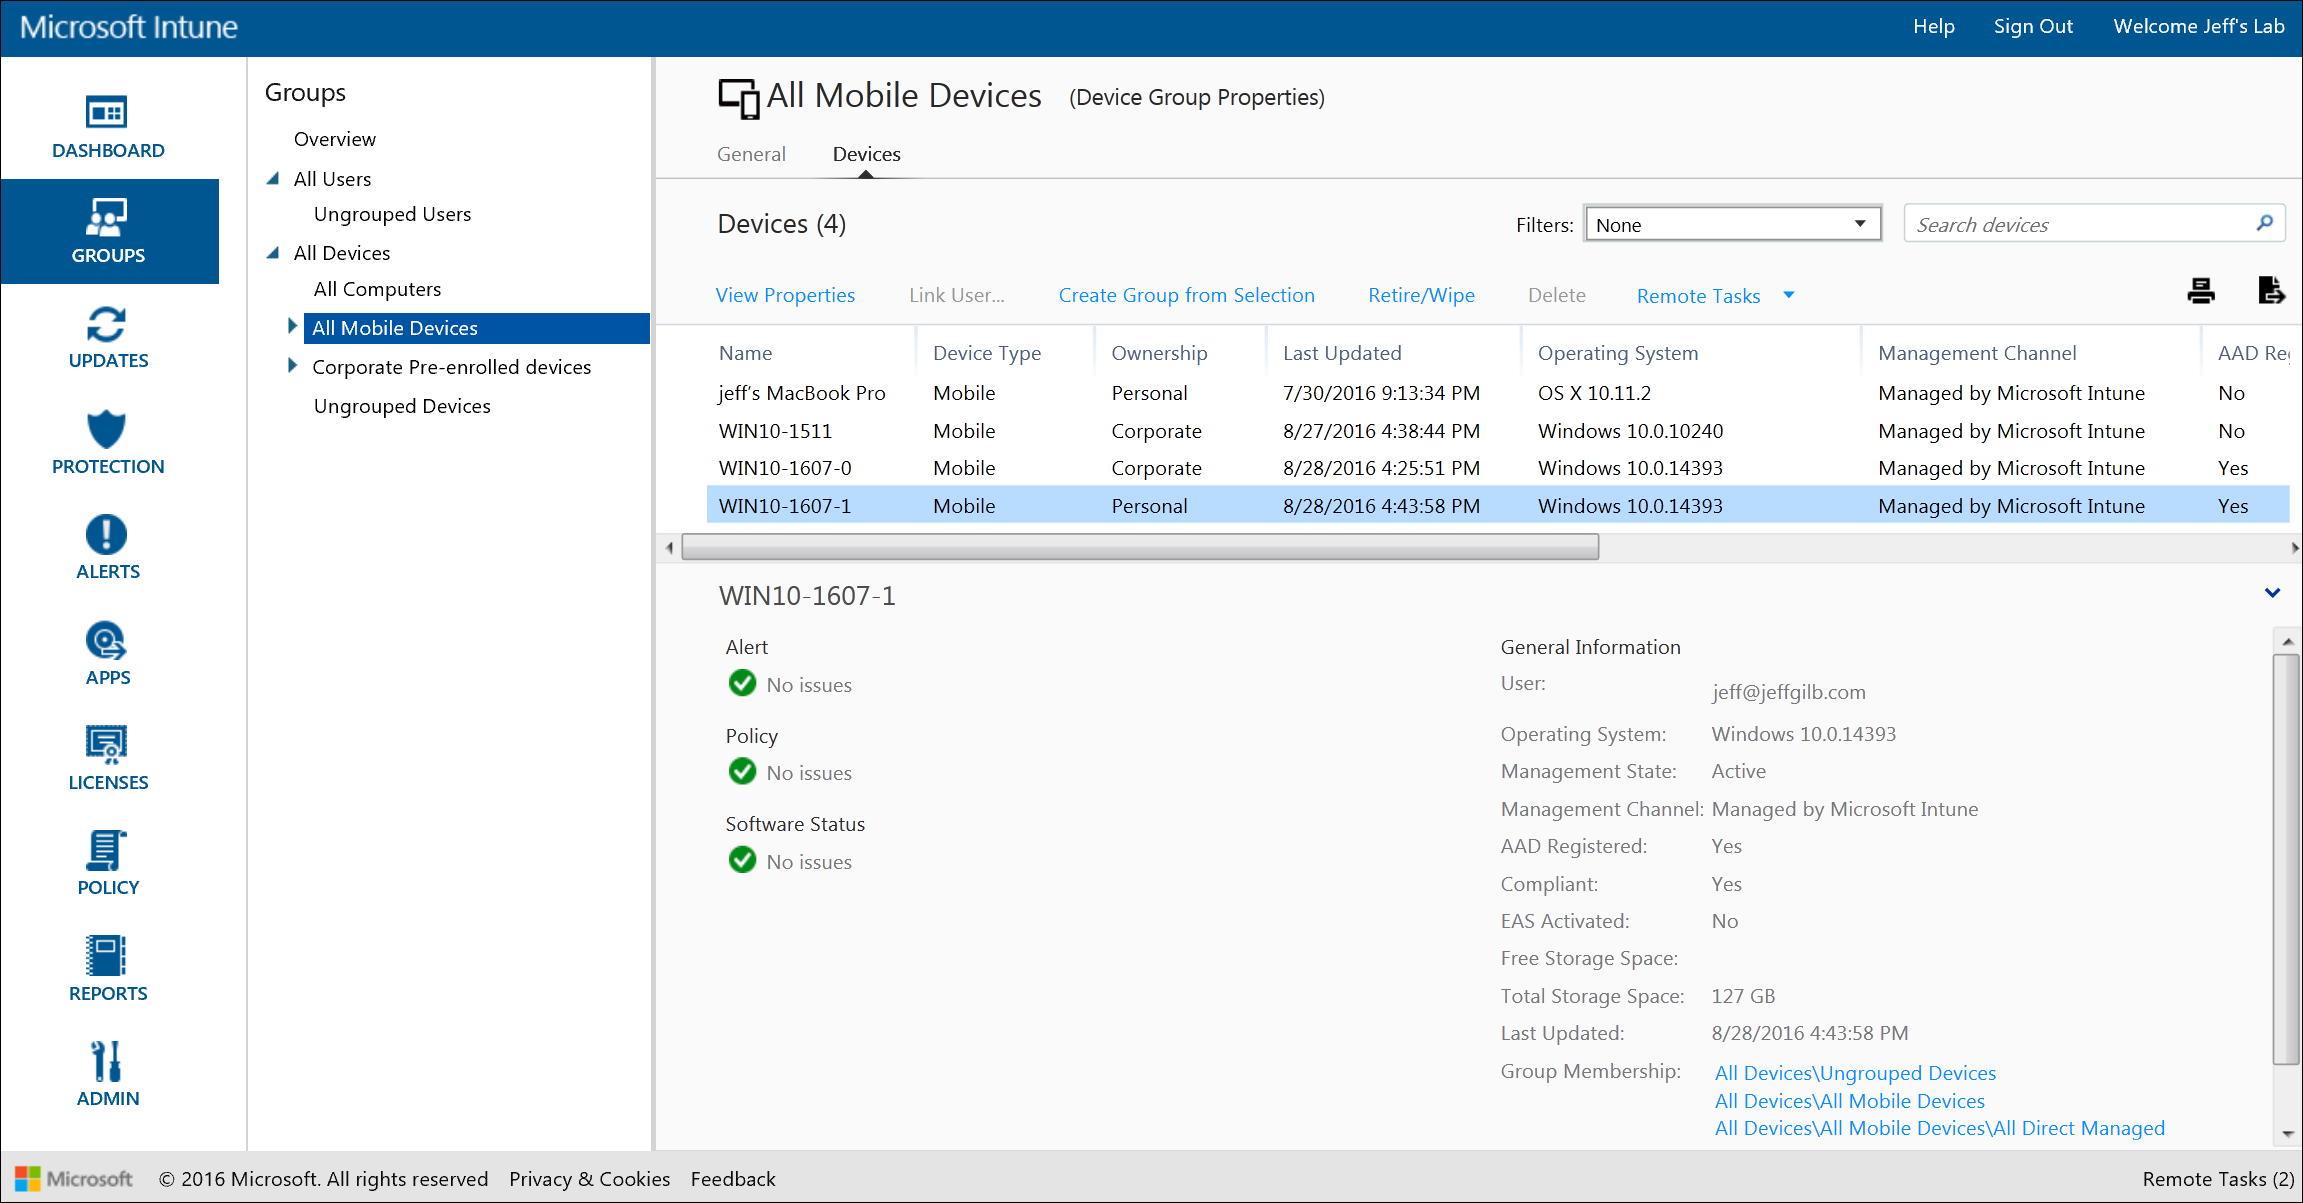
Task: Collapse the WIN10-1607-1 details pane chevron
Action: [2272, 593]
